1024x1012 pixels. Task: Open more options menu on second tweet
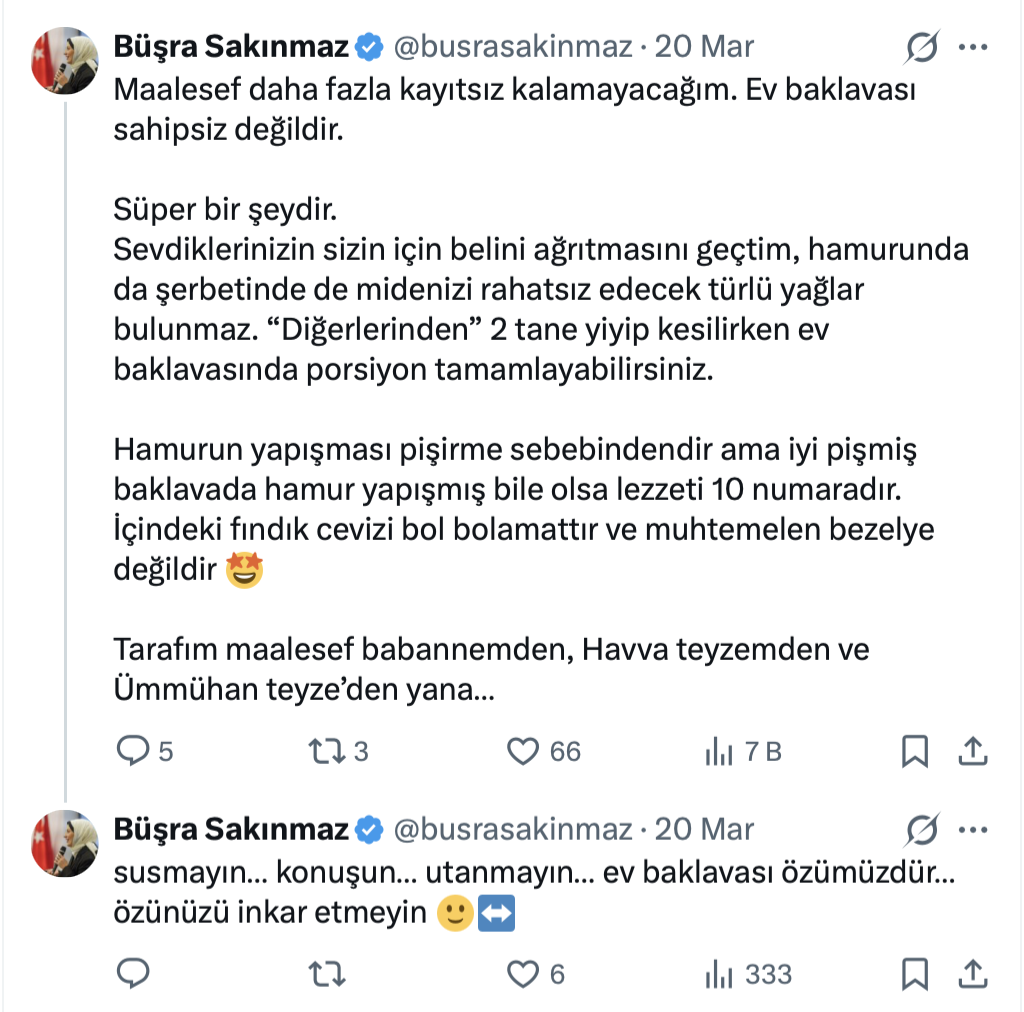coord(974,829)
